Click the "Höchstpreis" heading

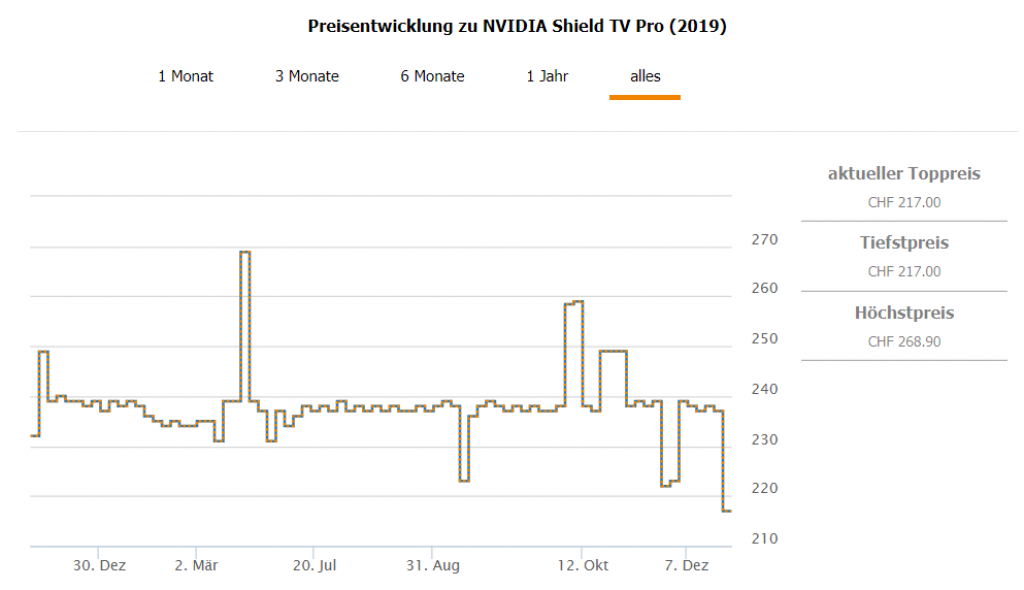904,313
